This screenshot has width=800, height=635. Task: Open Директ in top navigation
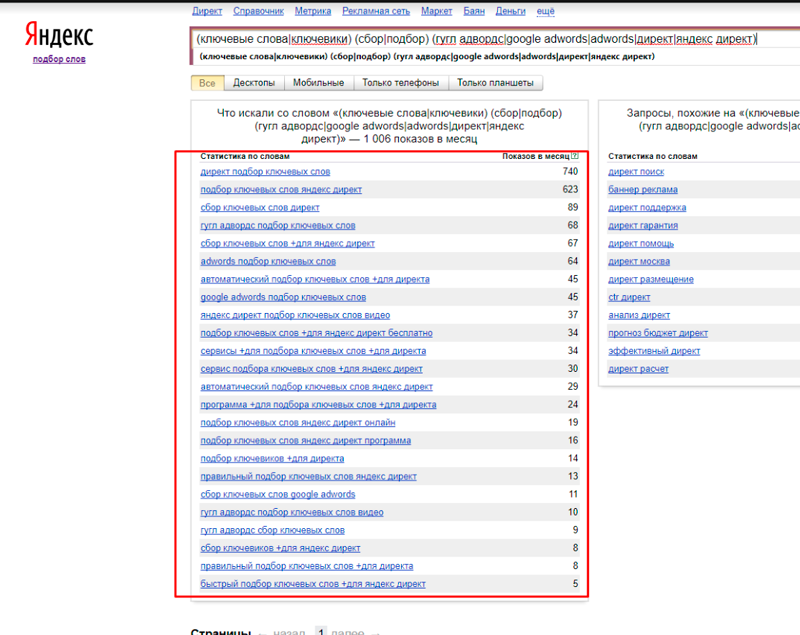(x=207, y=11)
